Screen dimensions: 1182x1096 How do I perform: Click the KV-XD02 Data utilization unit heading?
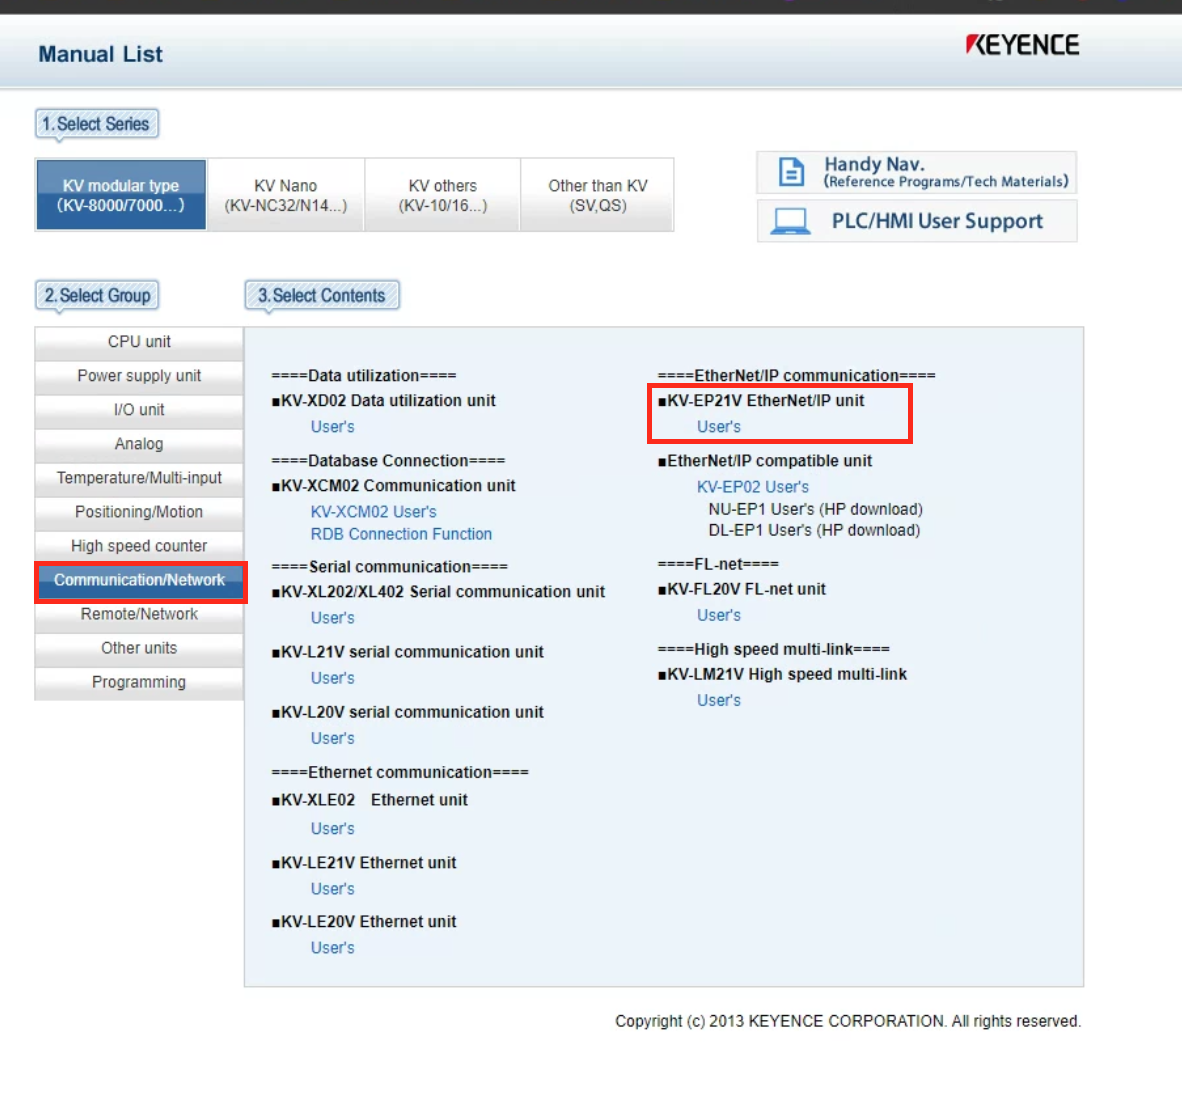click(384, 401)
